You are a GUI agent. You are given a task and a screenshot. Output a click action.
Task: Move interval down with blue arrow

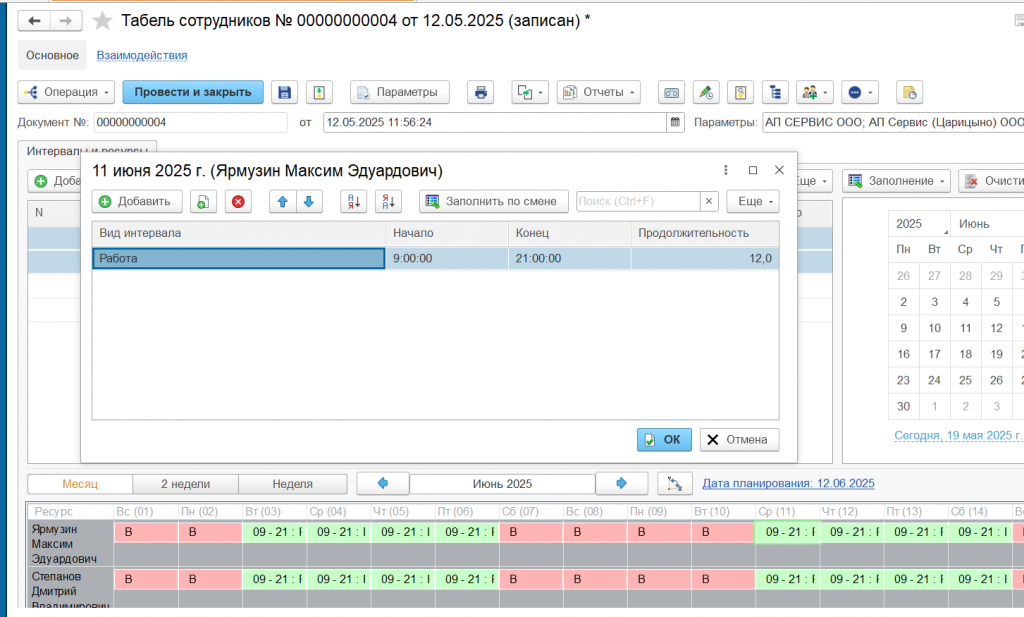pos(309,201)
